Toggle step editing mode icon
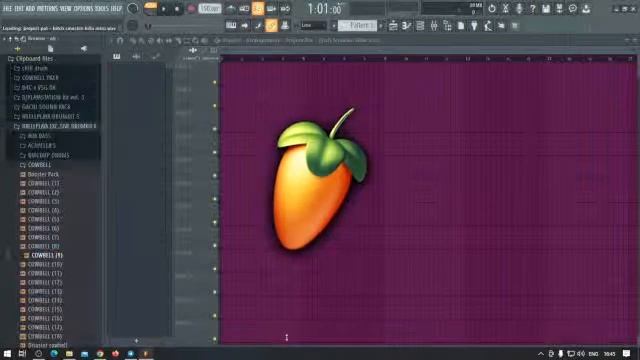640x360 pixels. tap(258, 26)
